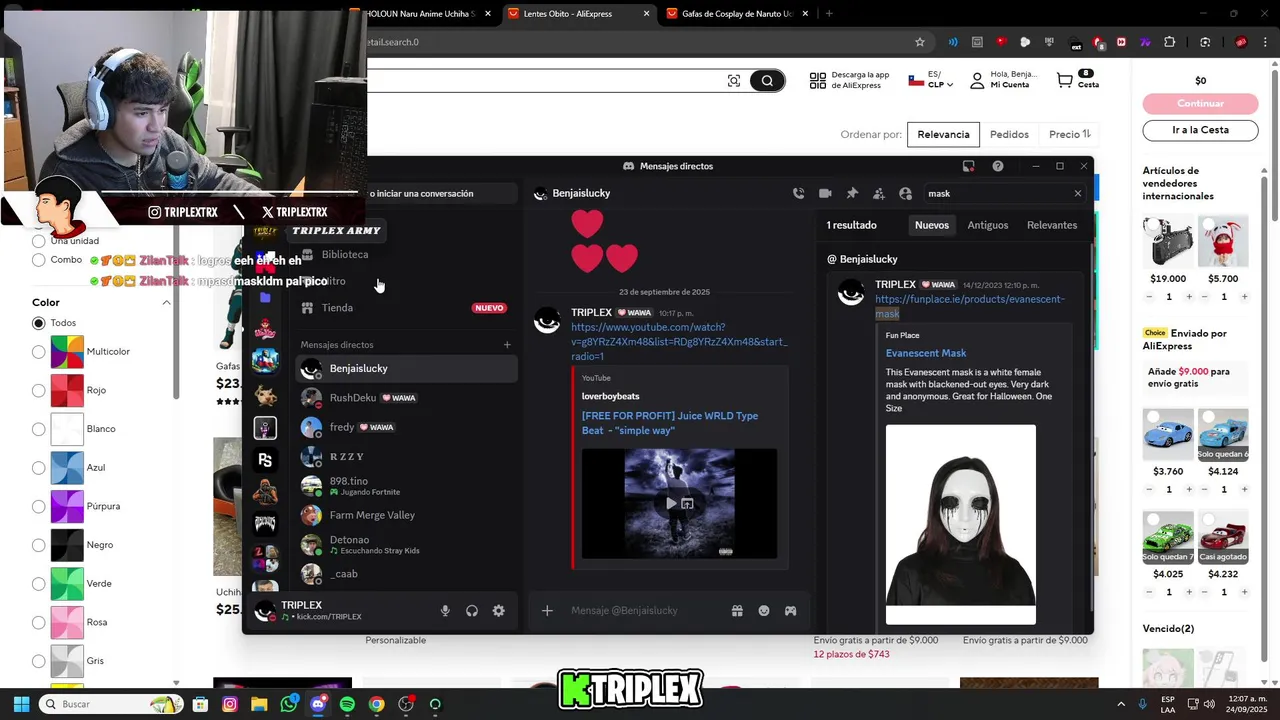Click the Verde green color swatch
Image resolution: width=1280 pixels, height=720 pixels.
pyautogui.click(x=67, y=583)
